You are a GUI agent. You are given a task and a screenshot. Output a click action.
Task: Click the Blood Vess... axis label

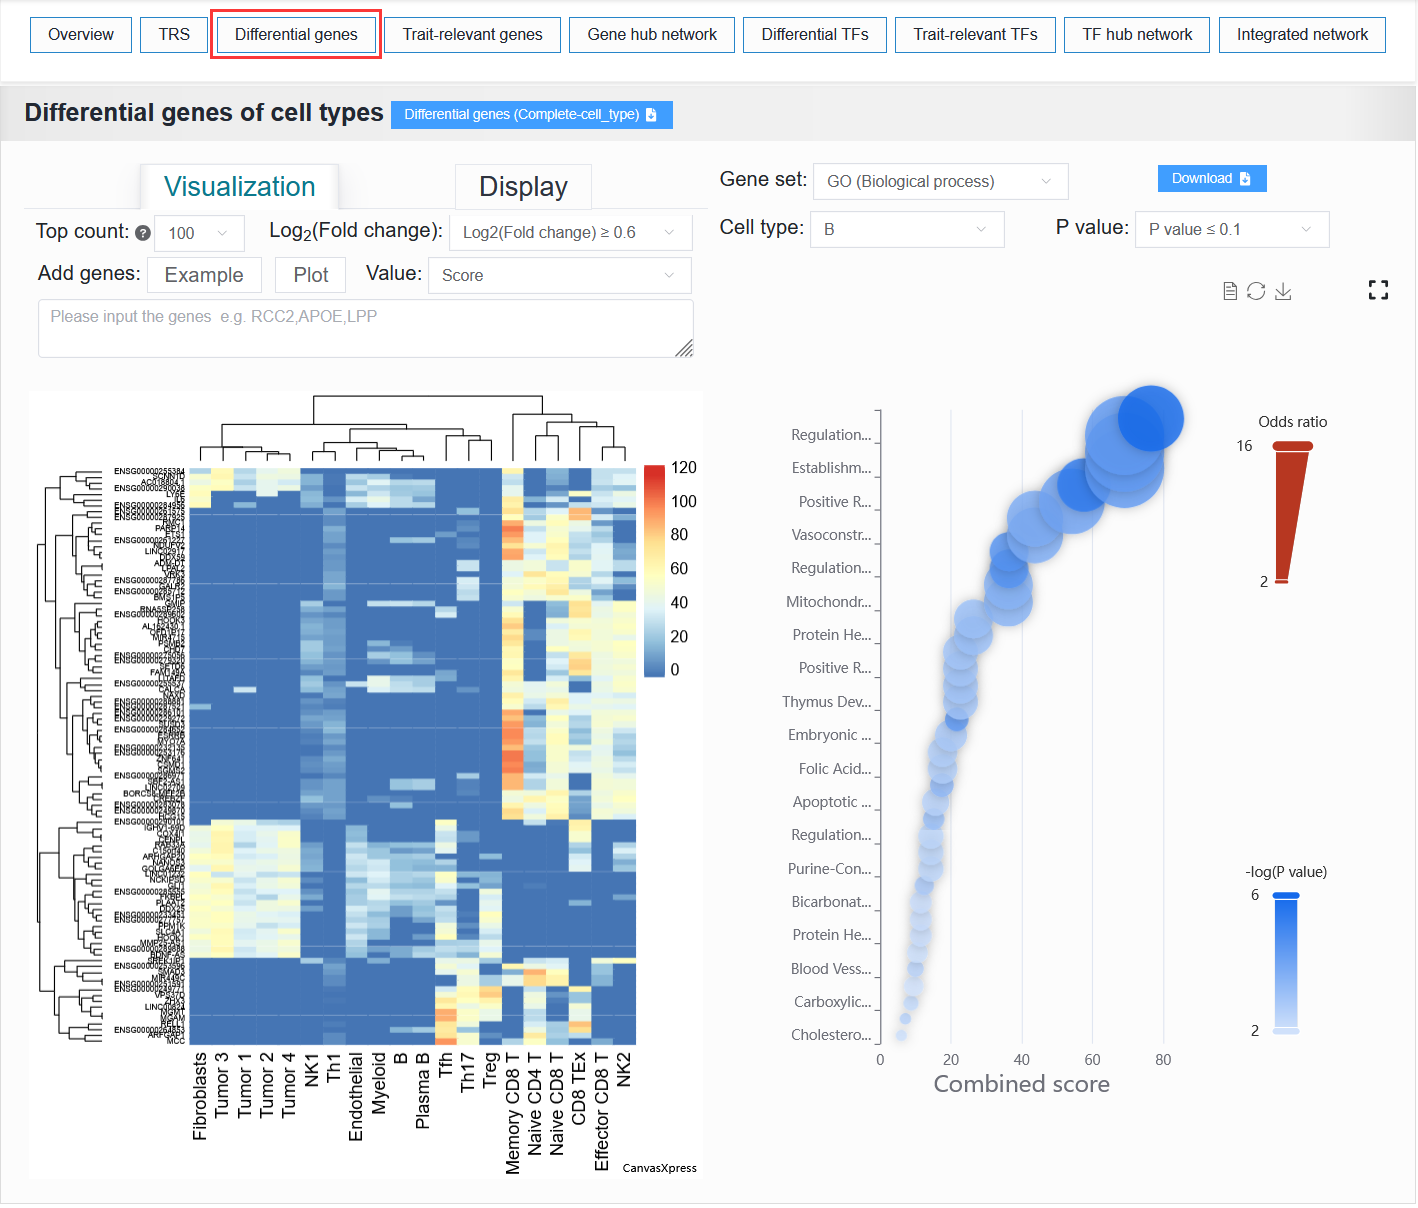coord(831,969)
